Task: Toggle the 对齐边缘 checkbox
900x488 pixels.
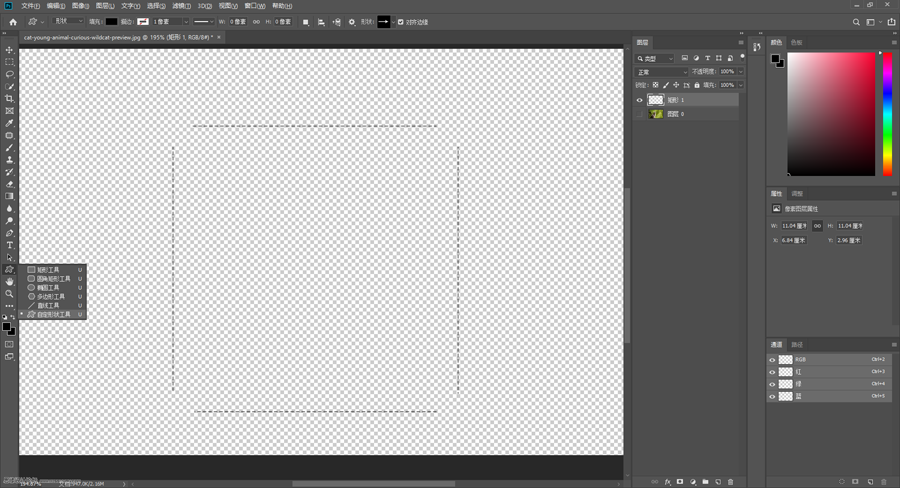Action: tap(401, 21)
